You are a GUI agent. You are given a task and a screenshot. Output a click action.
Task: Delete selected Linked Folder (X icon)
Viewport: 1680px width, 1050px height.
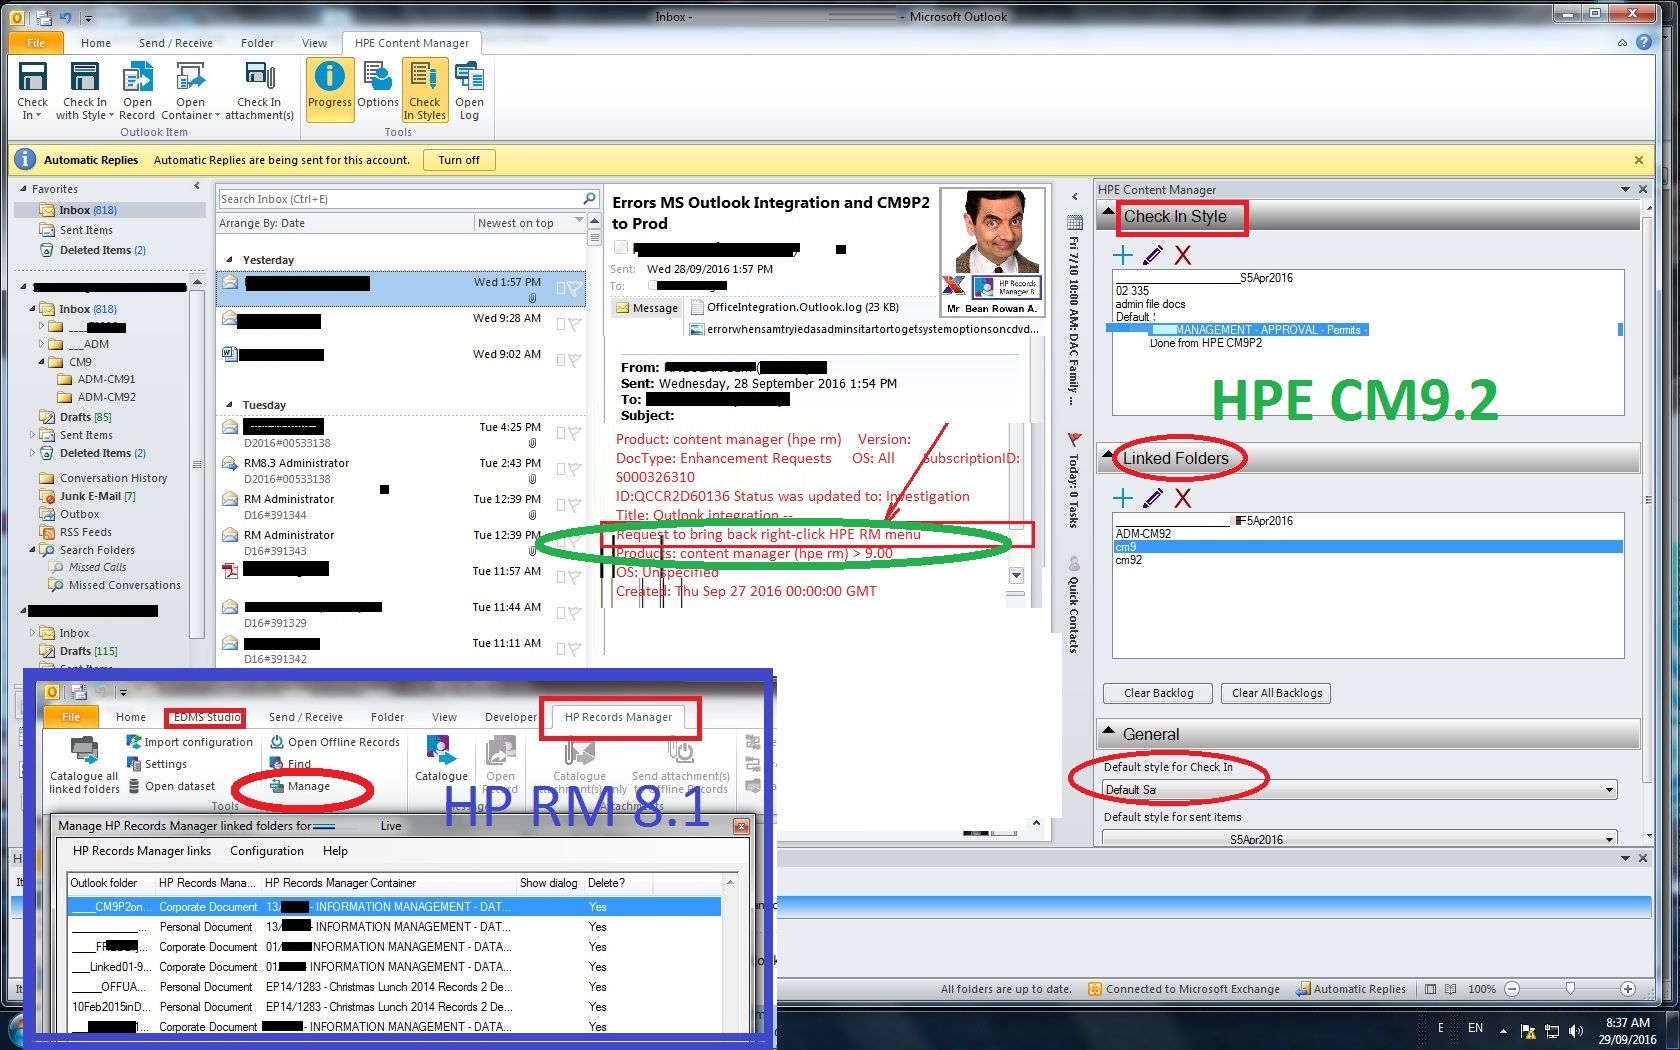1183,498
